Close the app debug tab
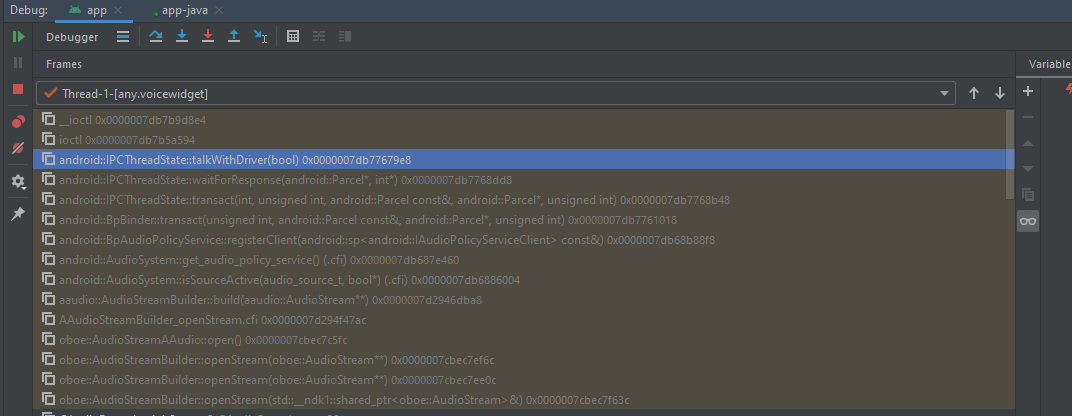Image resolution: width=1072 pixels, height=416 pixels. 118,10
